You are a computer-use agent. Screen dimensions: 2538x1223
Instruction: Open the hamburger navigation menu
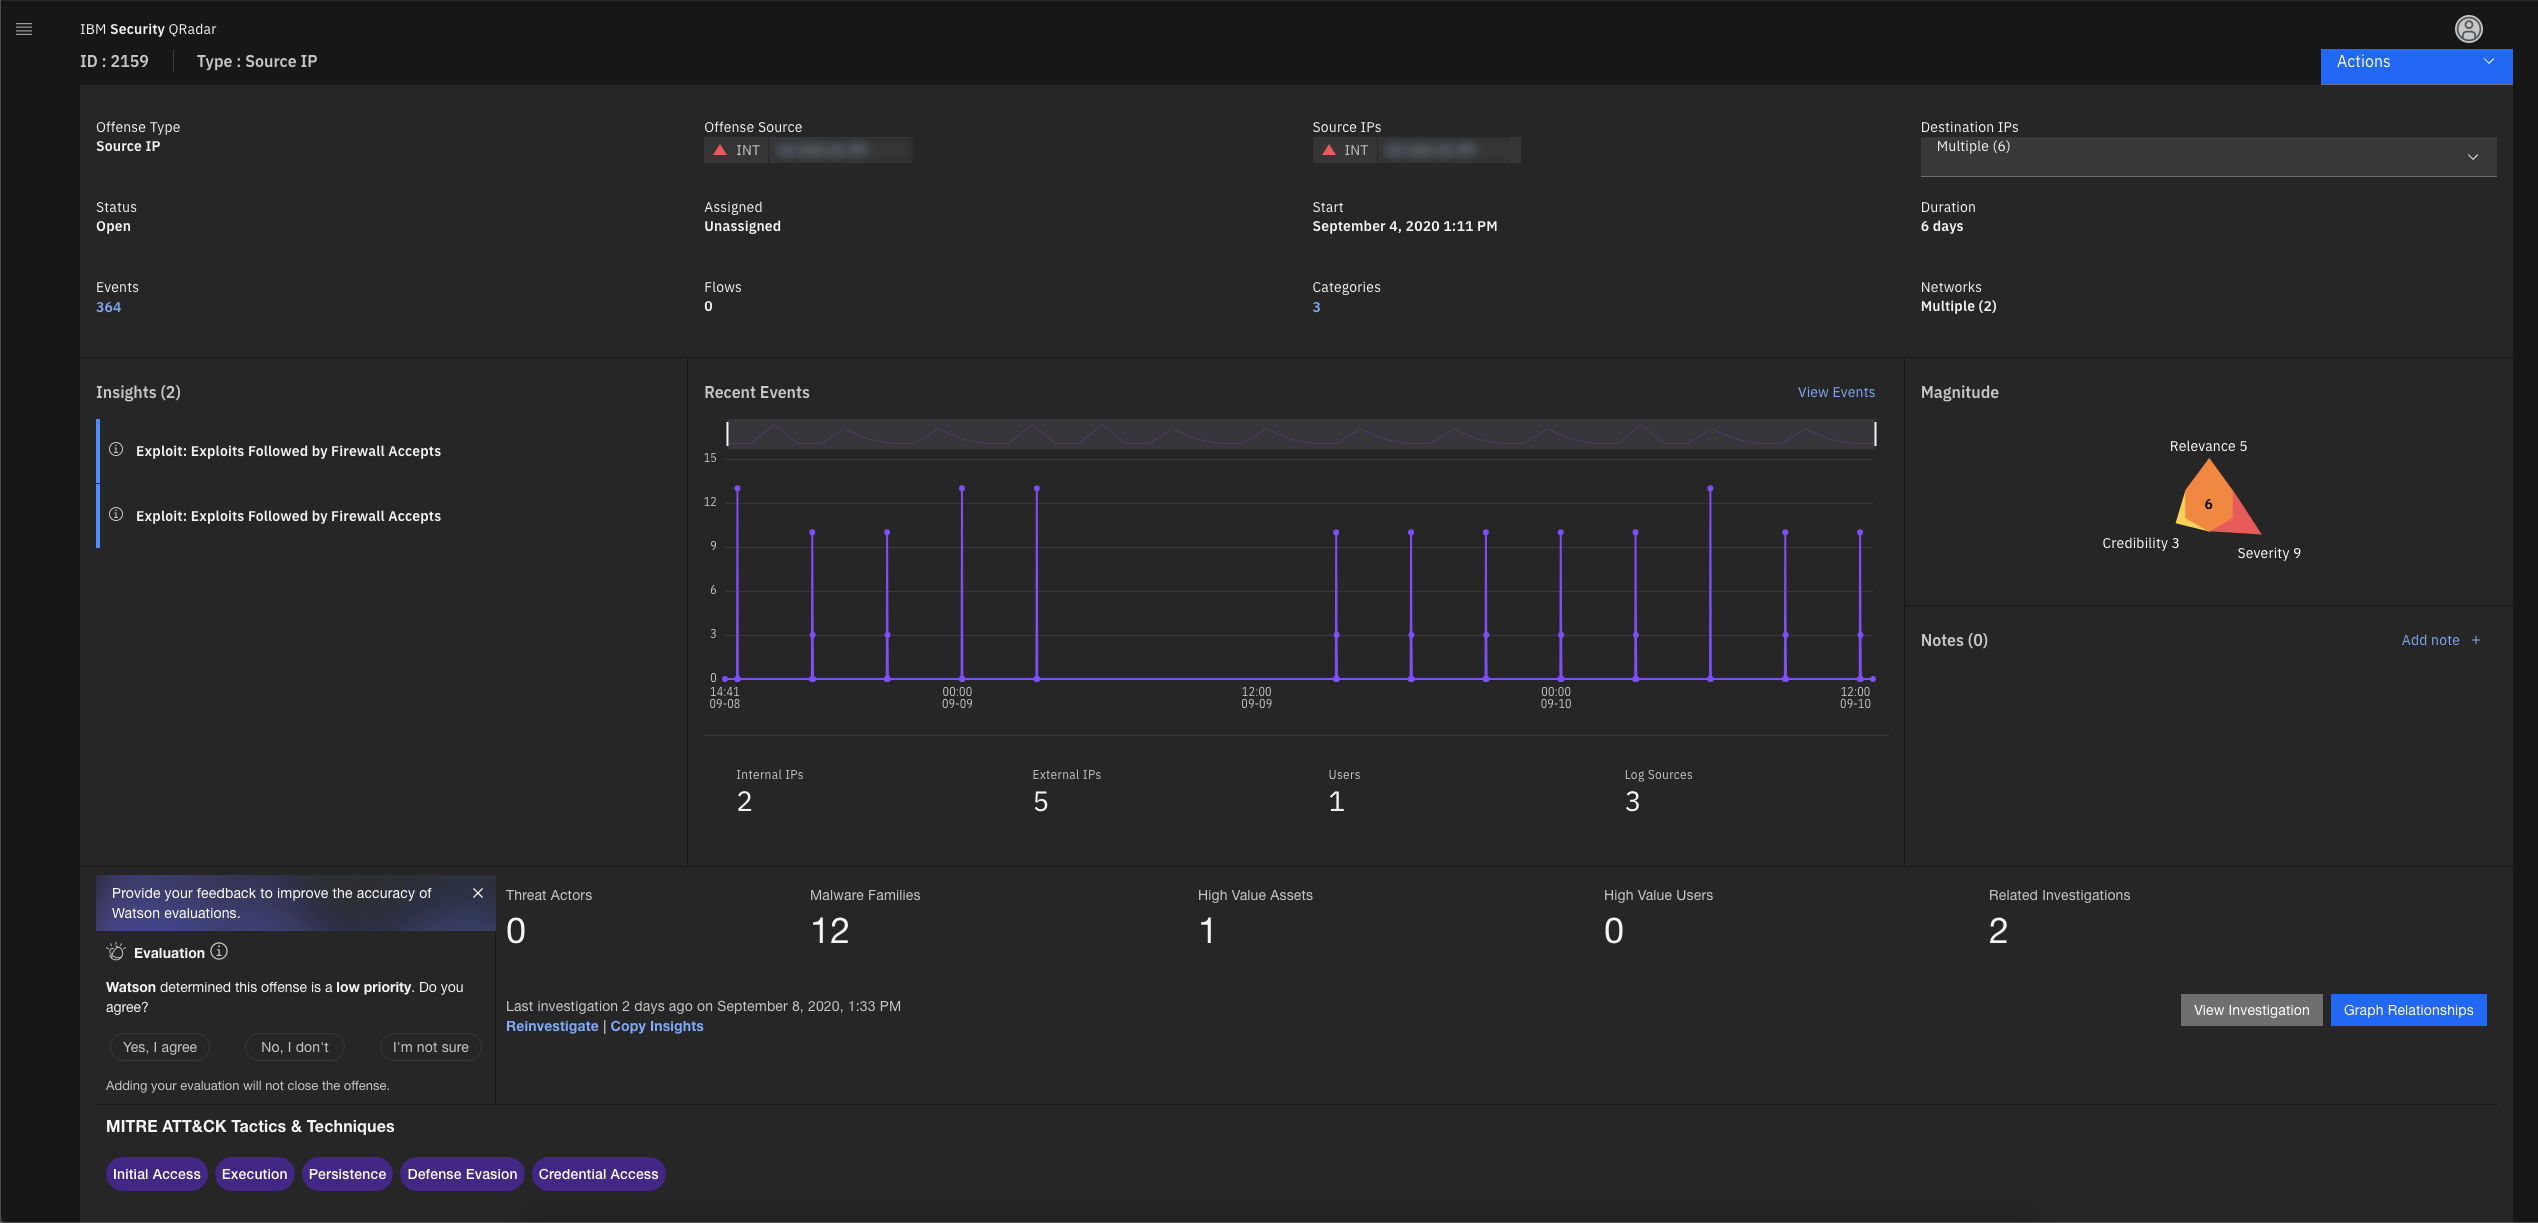(x=24, y=29)
